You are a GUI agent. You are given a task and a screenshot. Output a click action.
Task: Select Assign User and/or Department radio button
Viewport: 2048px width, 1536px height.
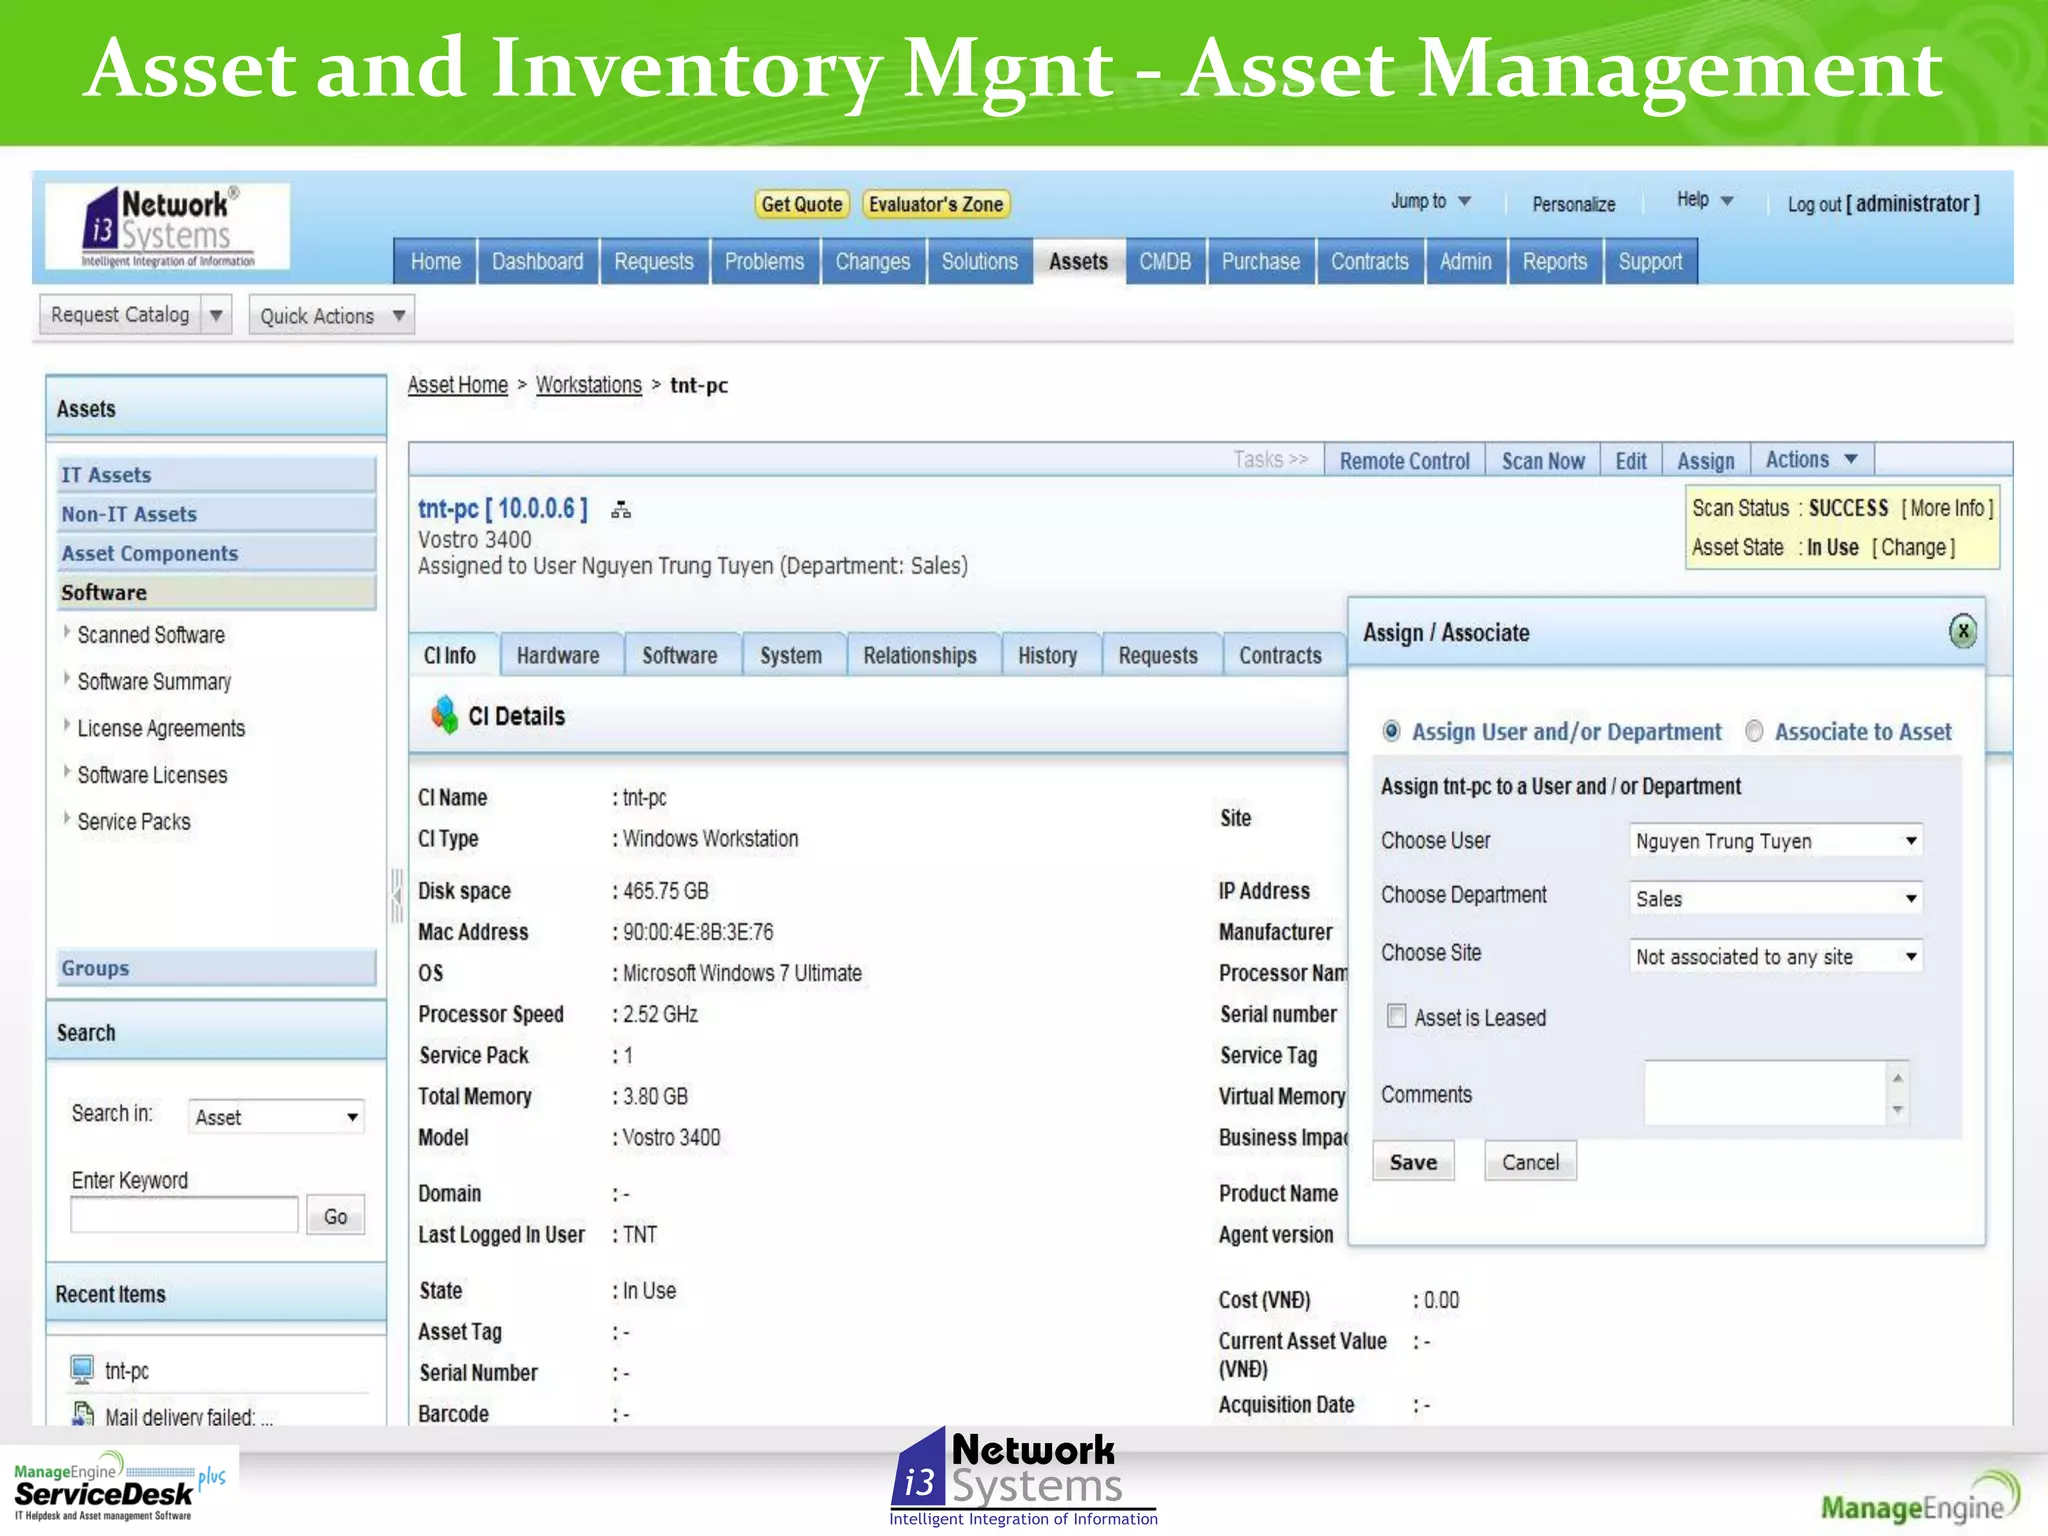point(1391,731)
